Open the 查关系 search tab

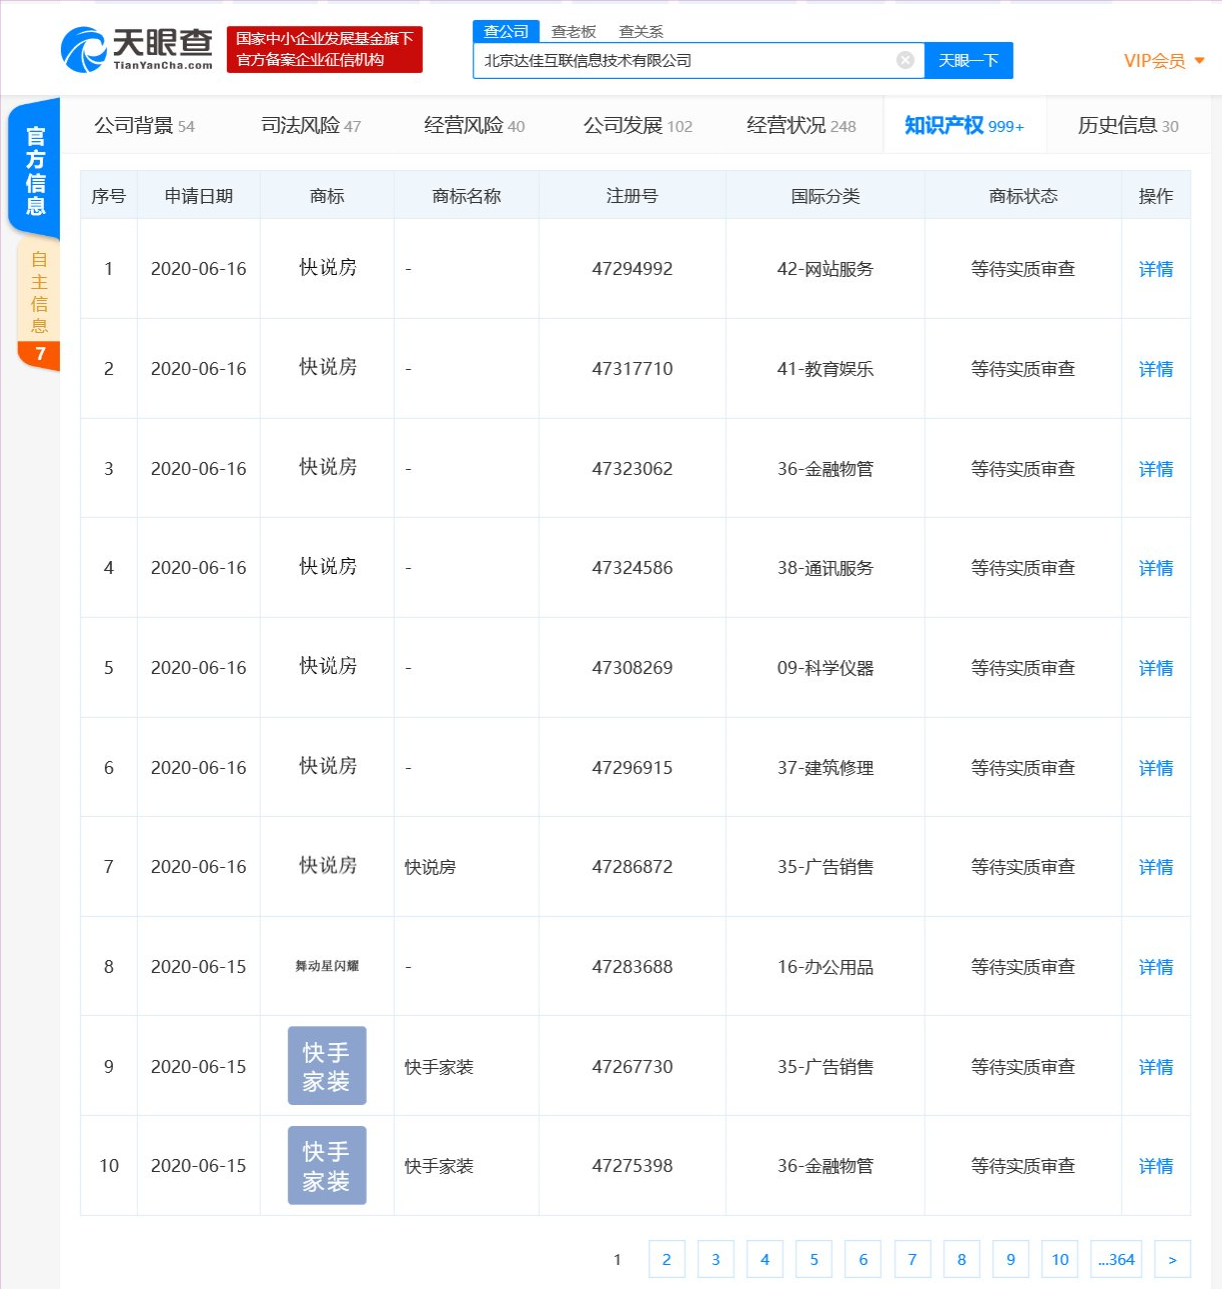tap(640, 31)
